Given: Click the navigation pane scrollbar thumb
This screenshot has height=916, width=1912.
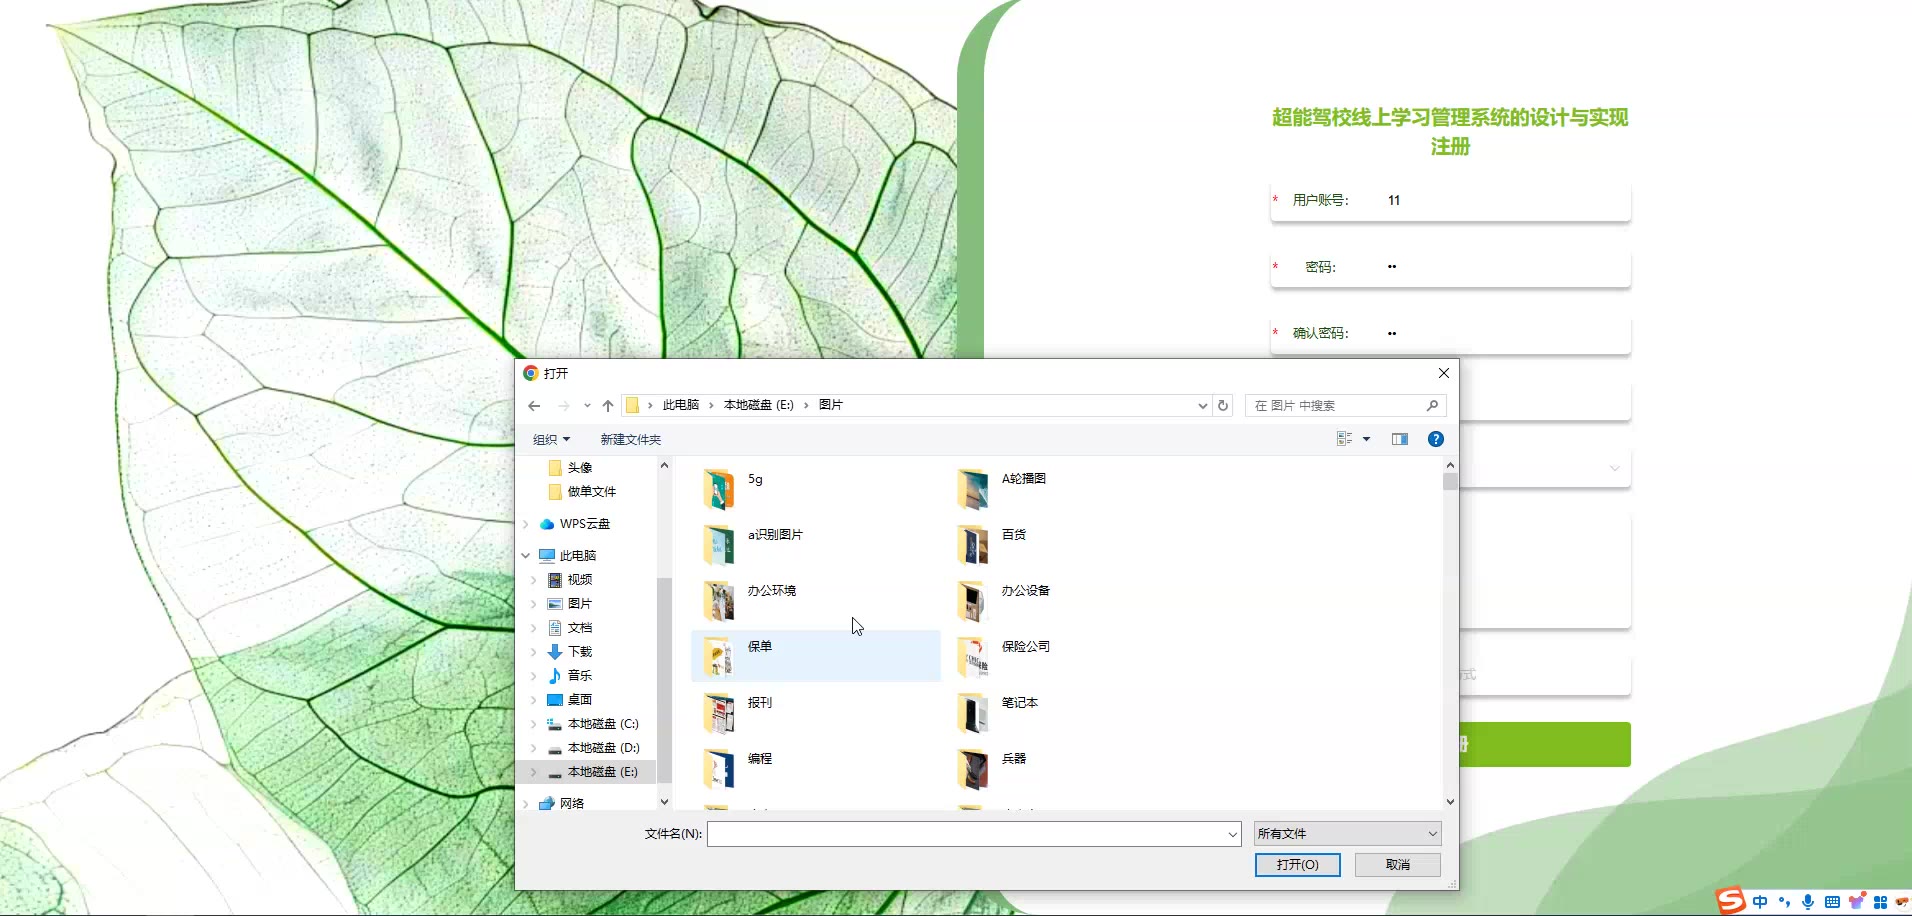Looking at the screenshot, I should (x=664, y=680).
